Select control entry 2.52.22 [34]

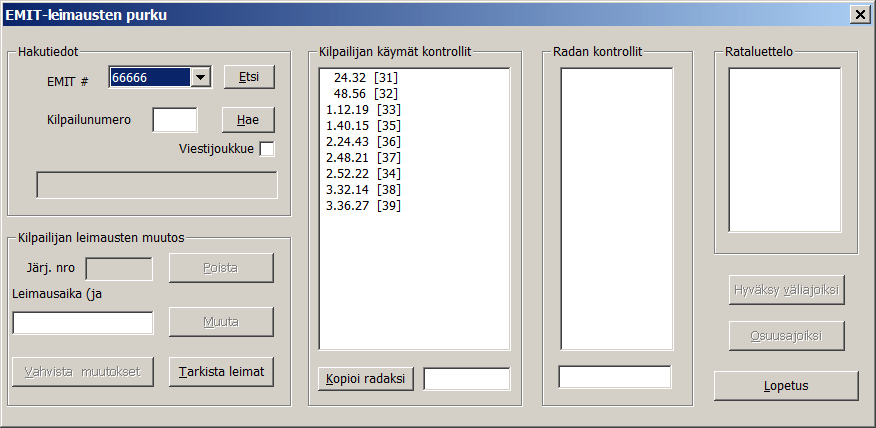coord(364,173)
